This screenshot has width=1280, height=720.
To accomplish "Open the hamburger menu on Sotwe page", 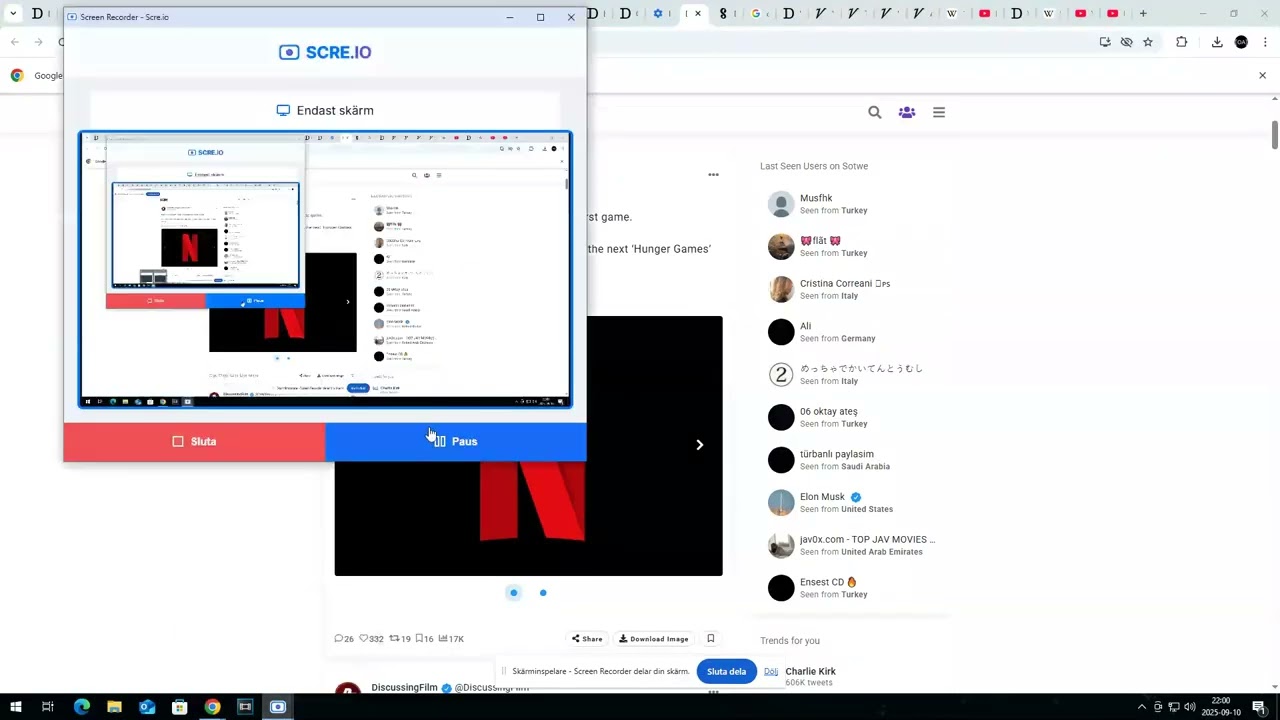I will (939, 112).
